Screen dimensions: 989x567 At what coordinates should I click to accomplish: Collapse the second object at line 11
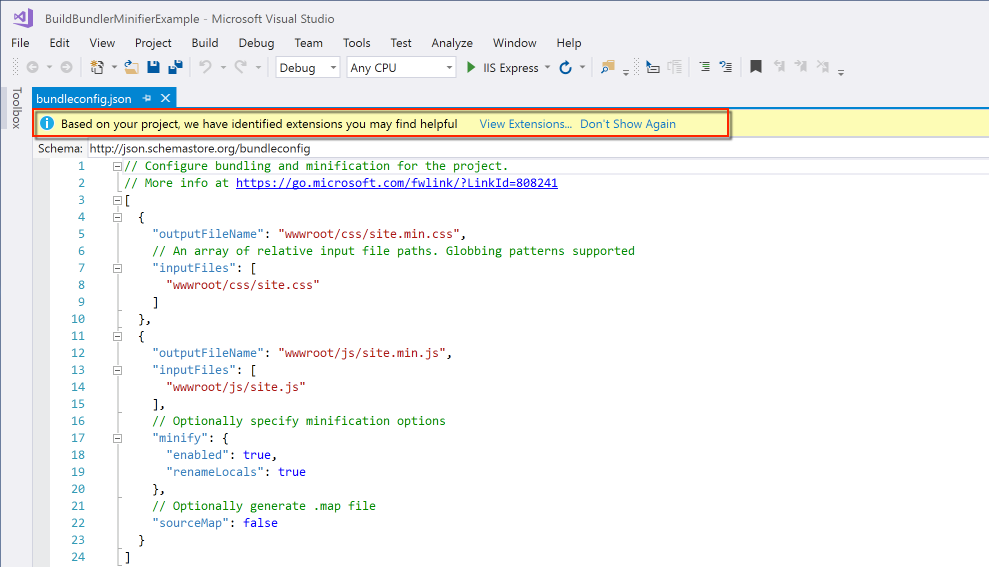[x=117, y=337]
